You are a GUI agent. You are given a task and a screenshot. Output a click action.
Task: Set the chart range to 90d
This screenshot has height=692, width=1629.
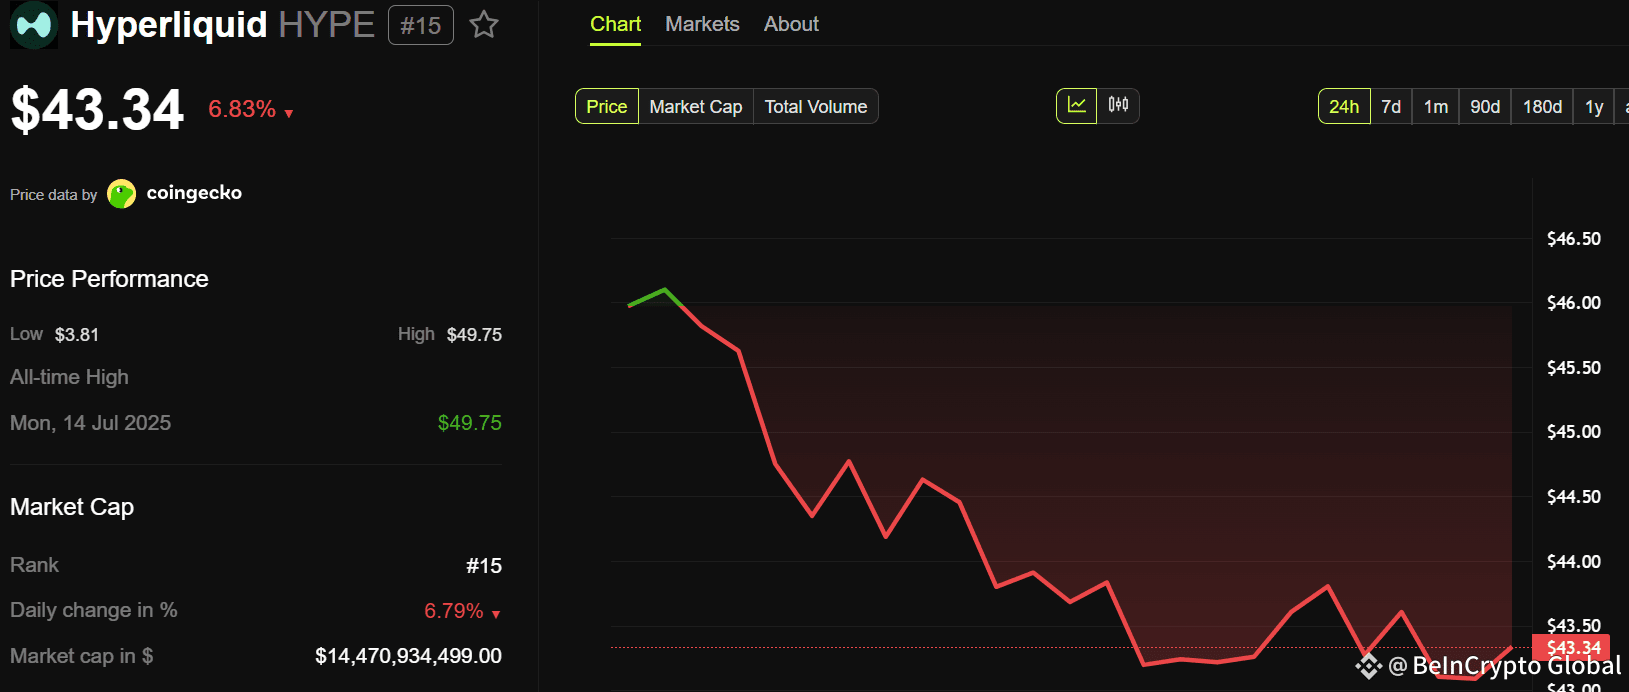[1485, 107]
